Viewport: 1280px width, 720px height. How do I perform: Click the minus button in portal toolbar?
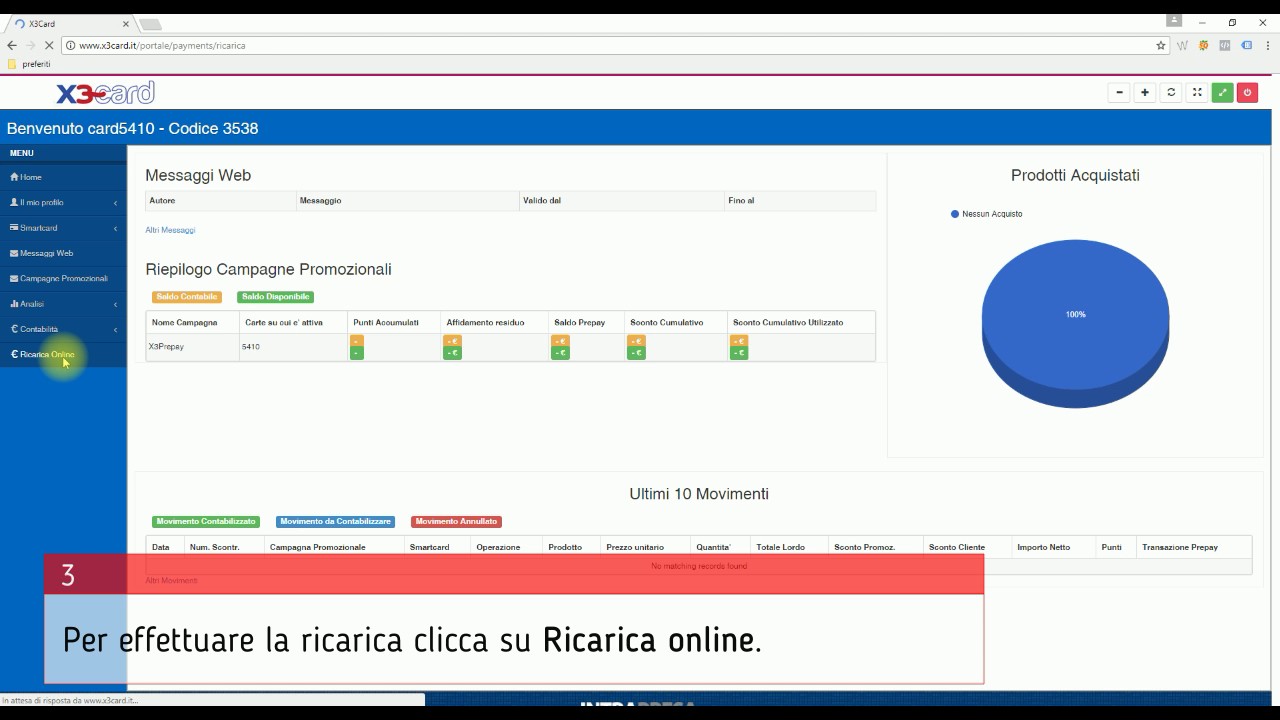[x=1119, y=93]
